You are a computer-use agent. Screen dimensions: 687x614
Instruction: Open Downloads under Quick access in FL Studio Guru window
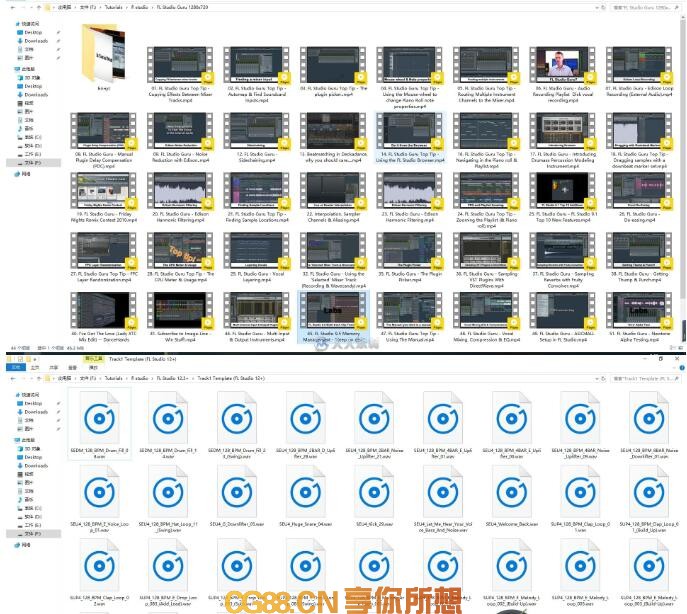click(35, 41)
